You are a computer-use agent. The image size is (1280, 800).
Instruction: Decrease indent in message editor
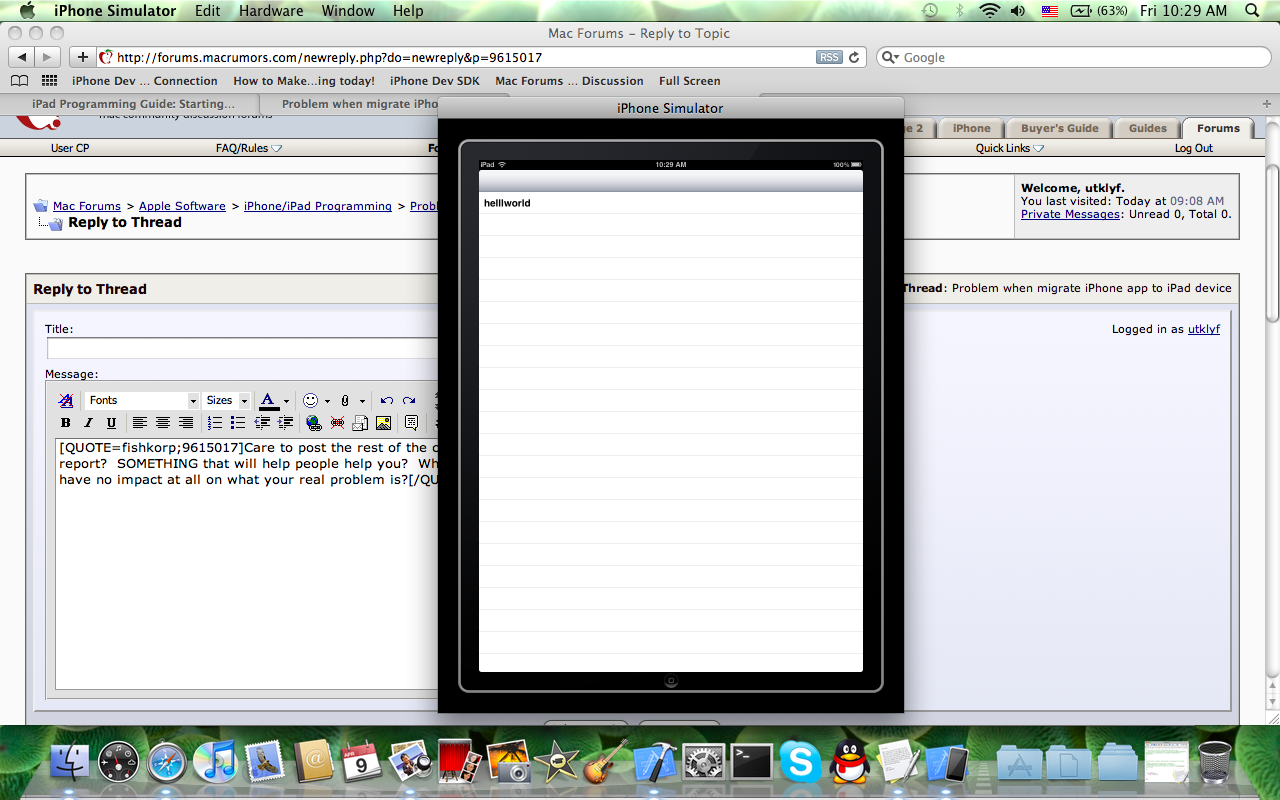(x=262, y=423)
